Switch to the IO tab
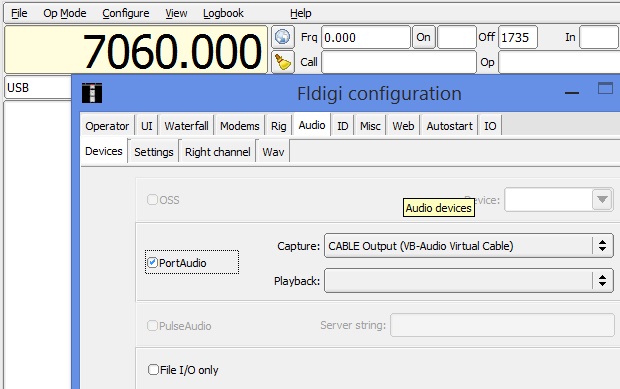This screenshot has width=620, height=389. [490, 126]
